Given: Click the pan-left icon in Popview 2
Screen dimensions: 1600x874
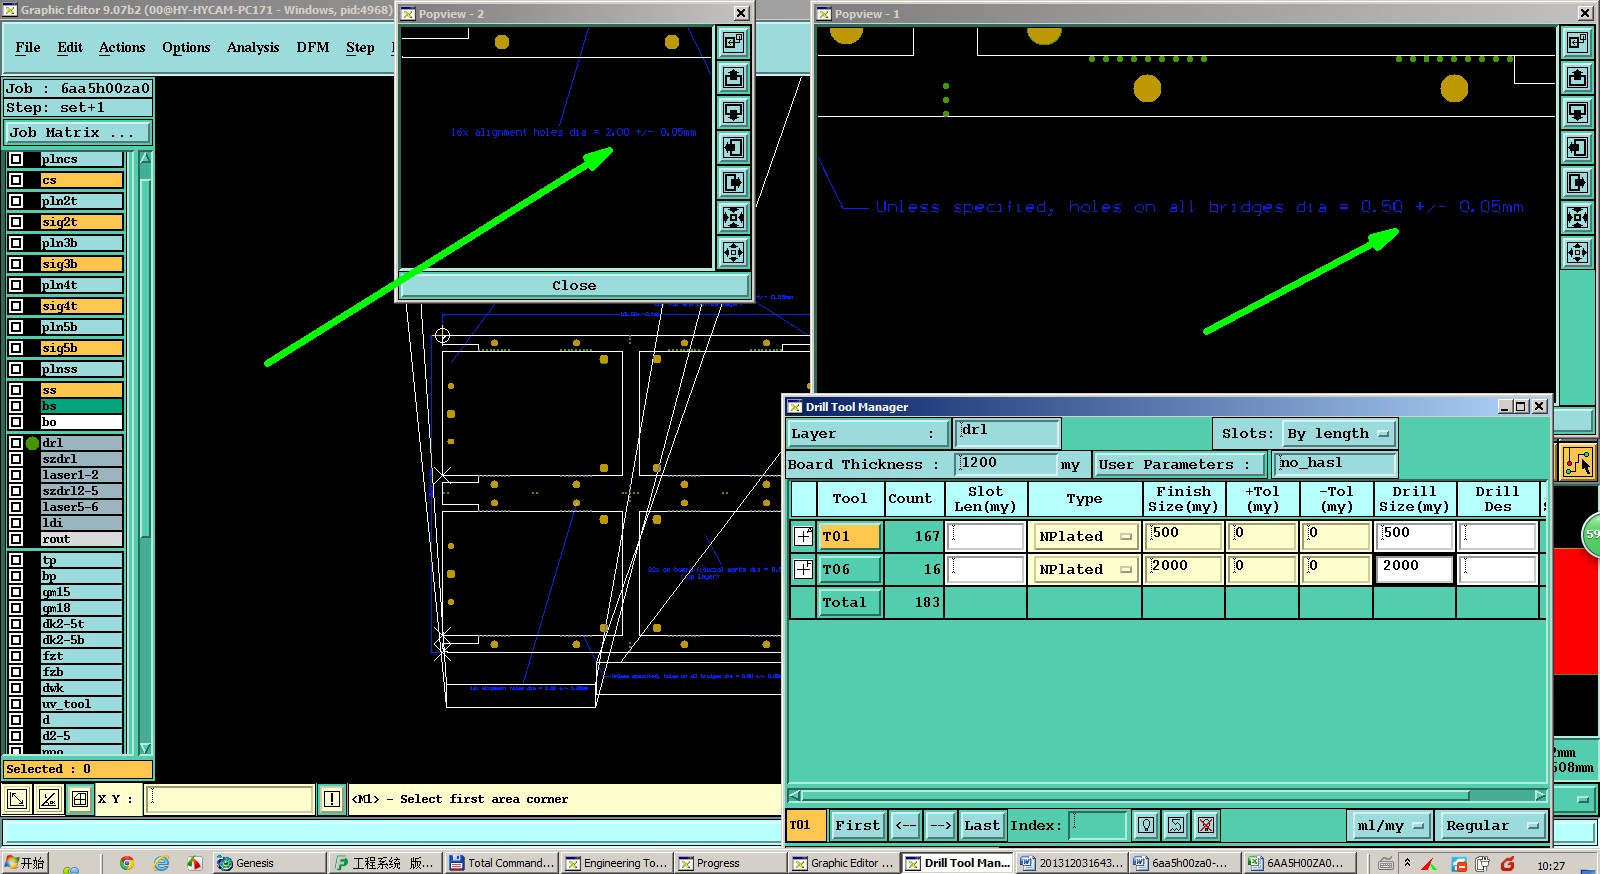Looking at the screenshot, I should click(733, 147).
